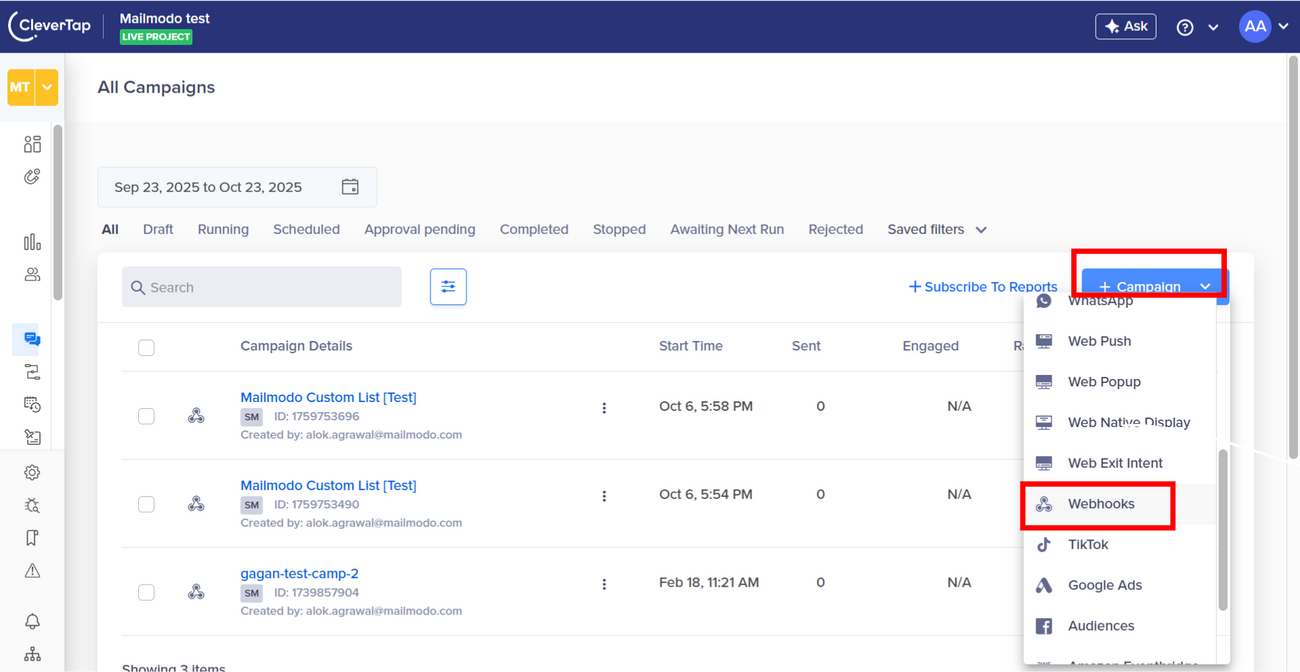Image resolution: width=1300 pixels, height=672 pixels.
Task: Check the first Mailmodo Custom List row
Action: 146,416
